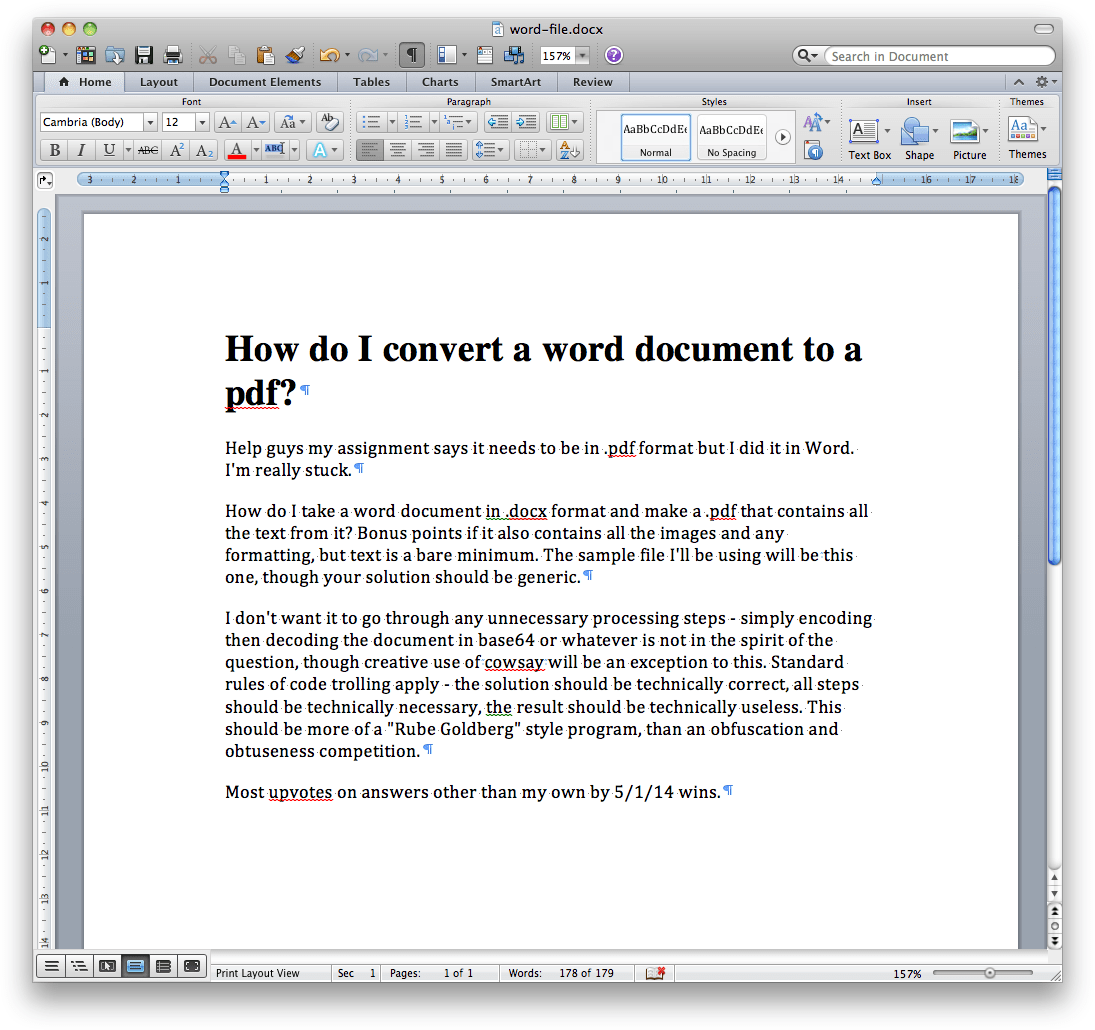Expand the font color dropdown arrow
The width and height of the screenshot is (1095, 1030).
click(256, 150)
